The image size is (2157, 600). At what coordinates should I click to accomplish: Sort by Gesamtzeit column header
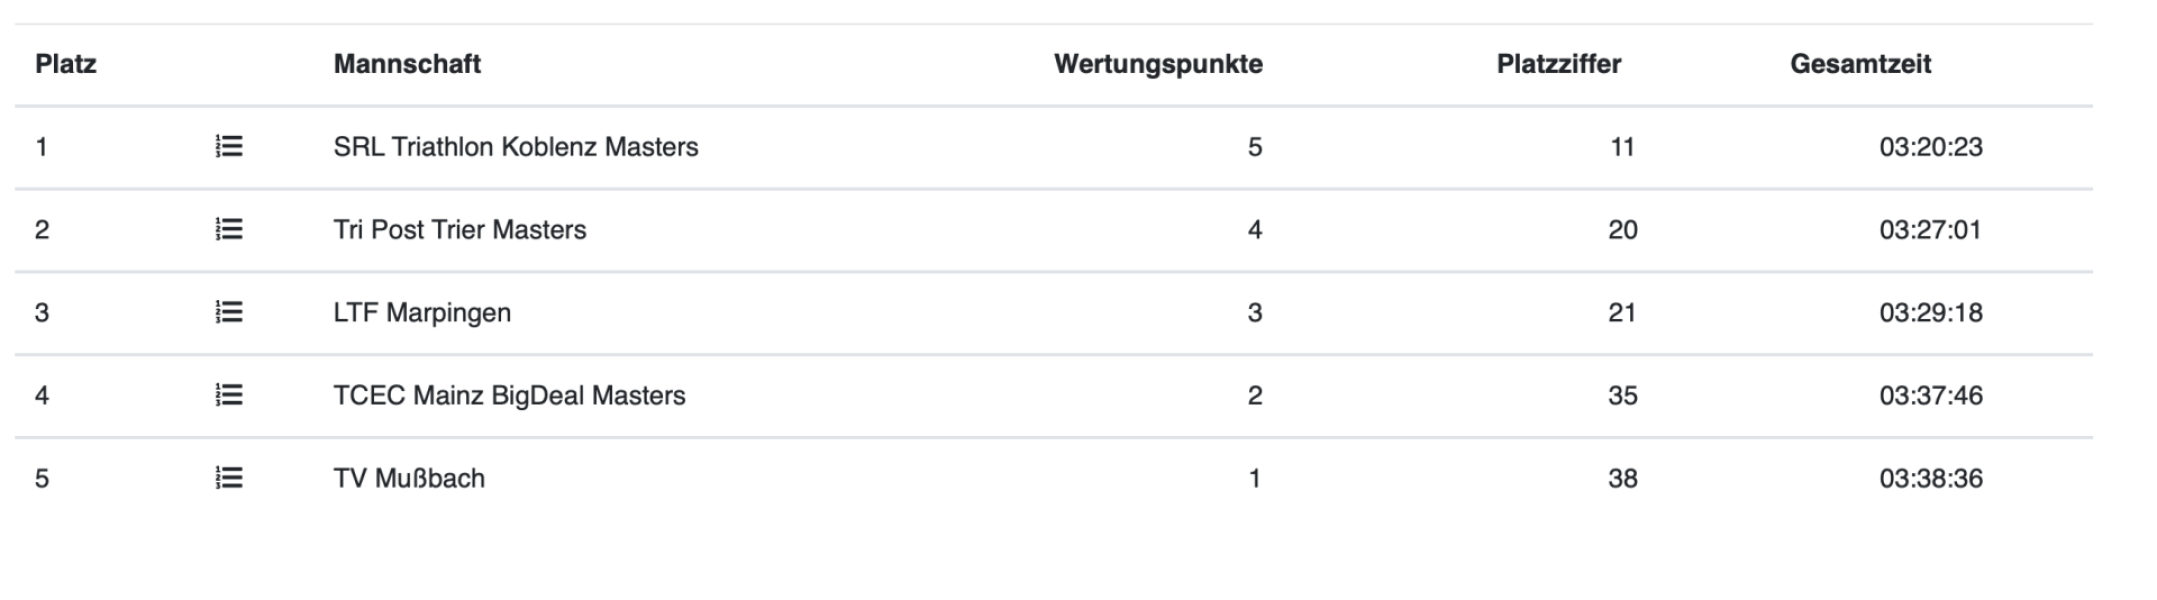(x=1860, y=64)
